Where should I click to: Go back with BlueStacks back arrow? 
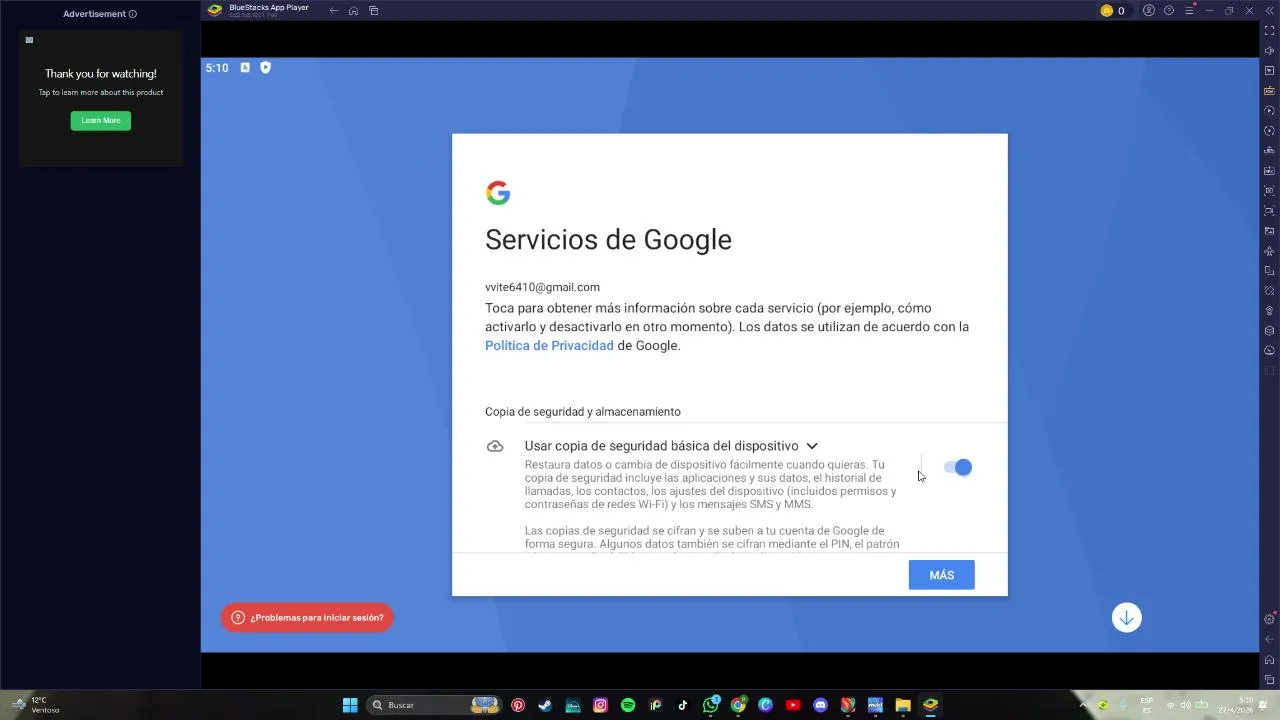[x=334, y=11]
